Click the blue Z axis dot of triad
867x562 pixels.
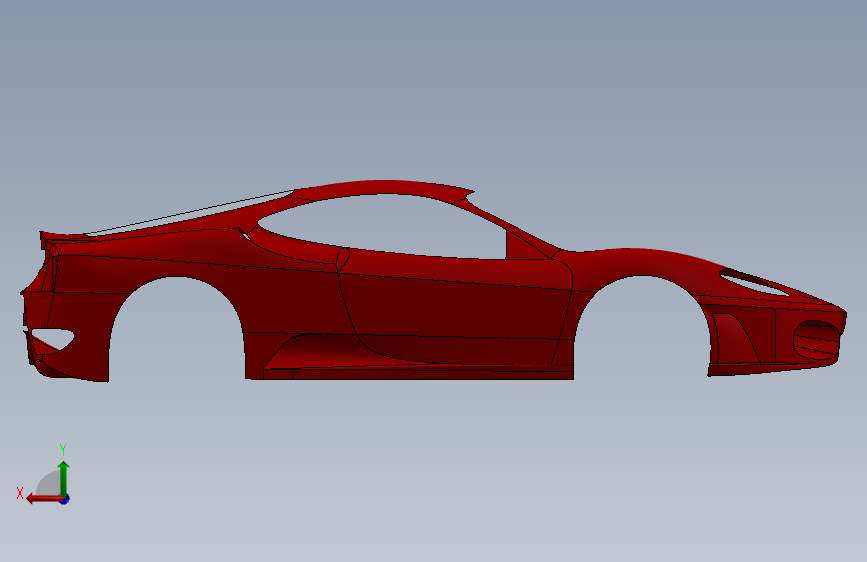click(65, 499)
